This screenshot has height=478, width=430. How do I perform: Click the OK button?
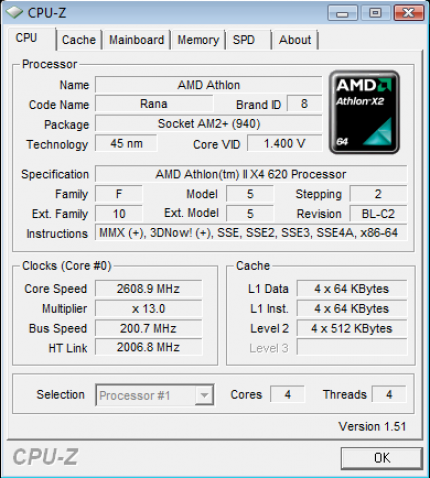click(x=382, y=458)
